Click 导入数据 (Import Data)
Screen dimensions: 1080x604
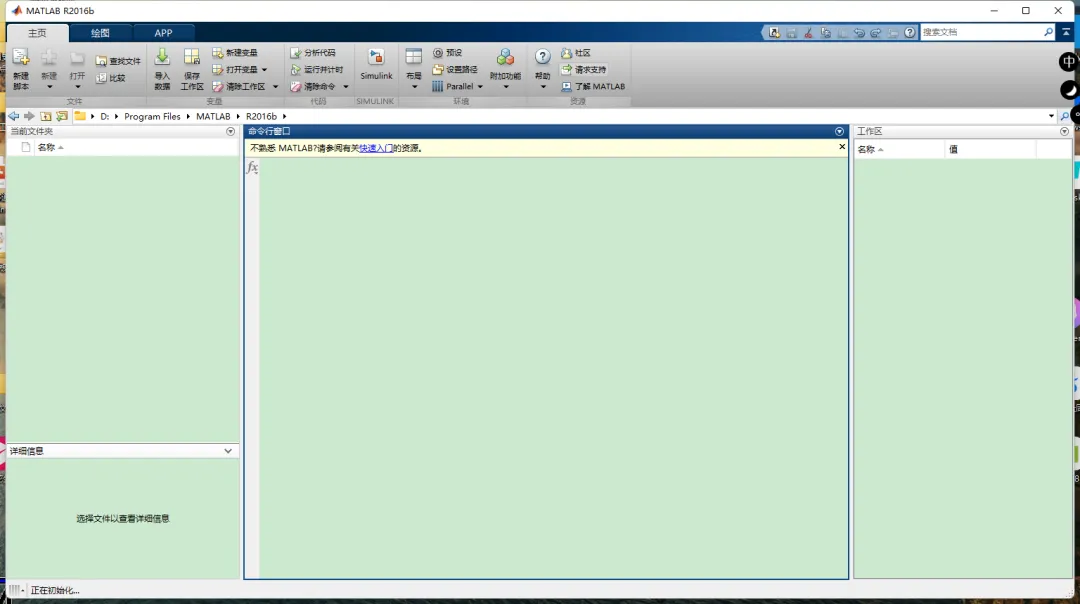pos(162,69)
